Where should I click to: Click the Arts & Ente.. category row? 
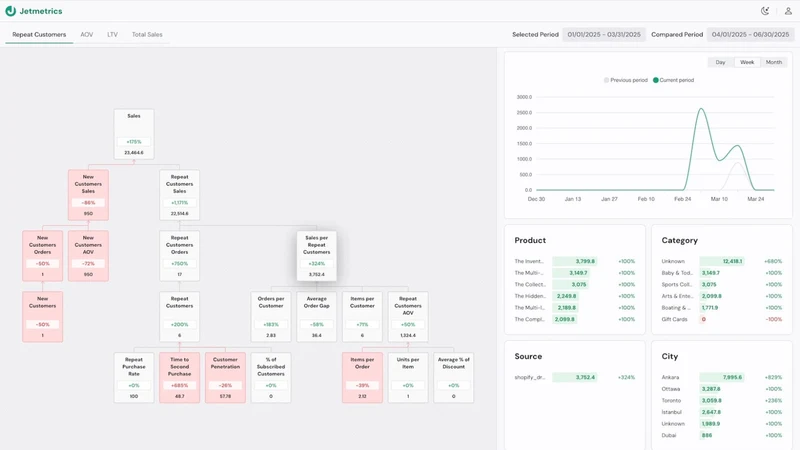[x=721, y=296]
